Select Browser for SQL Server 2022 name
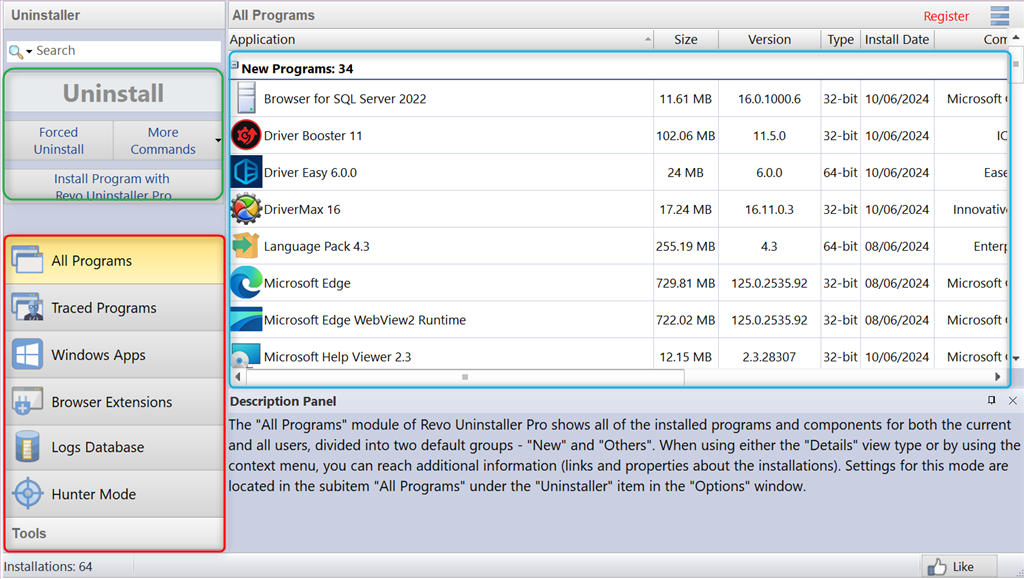The image size is (1024, 579). pos(345,99)
